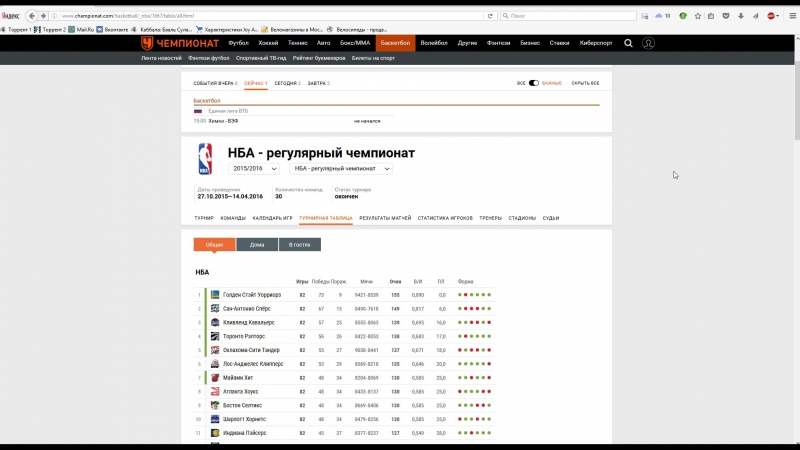Open the browser hamburger menu

[792, 16]
